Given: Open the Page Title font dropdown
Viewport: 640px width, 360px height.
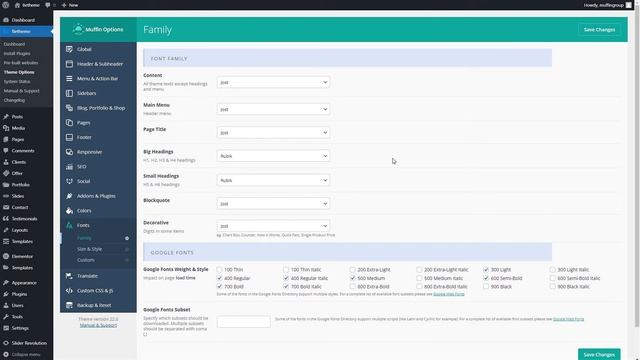Looking at the screenshot, I should (273, 132).
